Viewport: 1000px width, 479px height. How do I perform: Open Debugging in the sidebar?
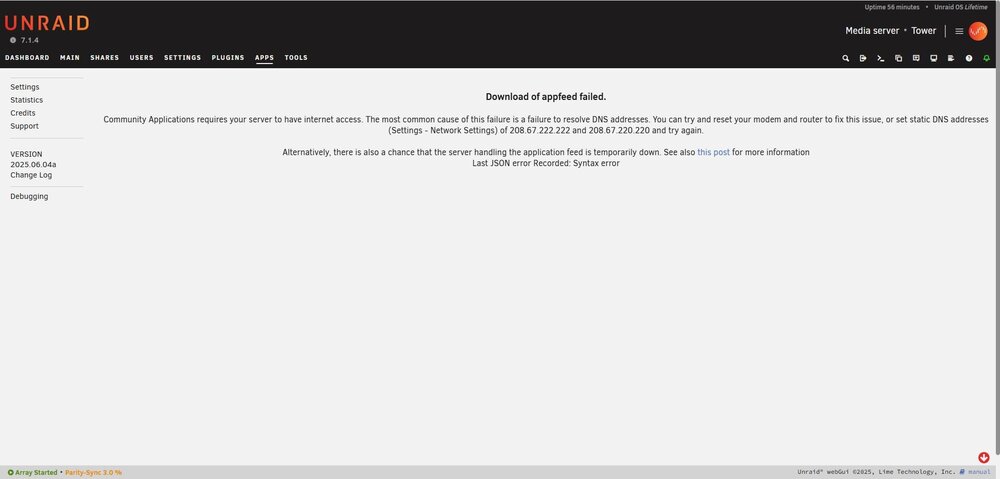29,196
